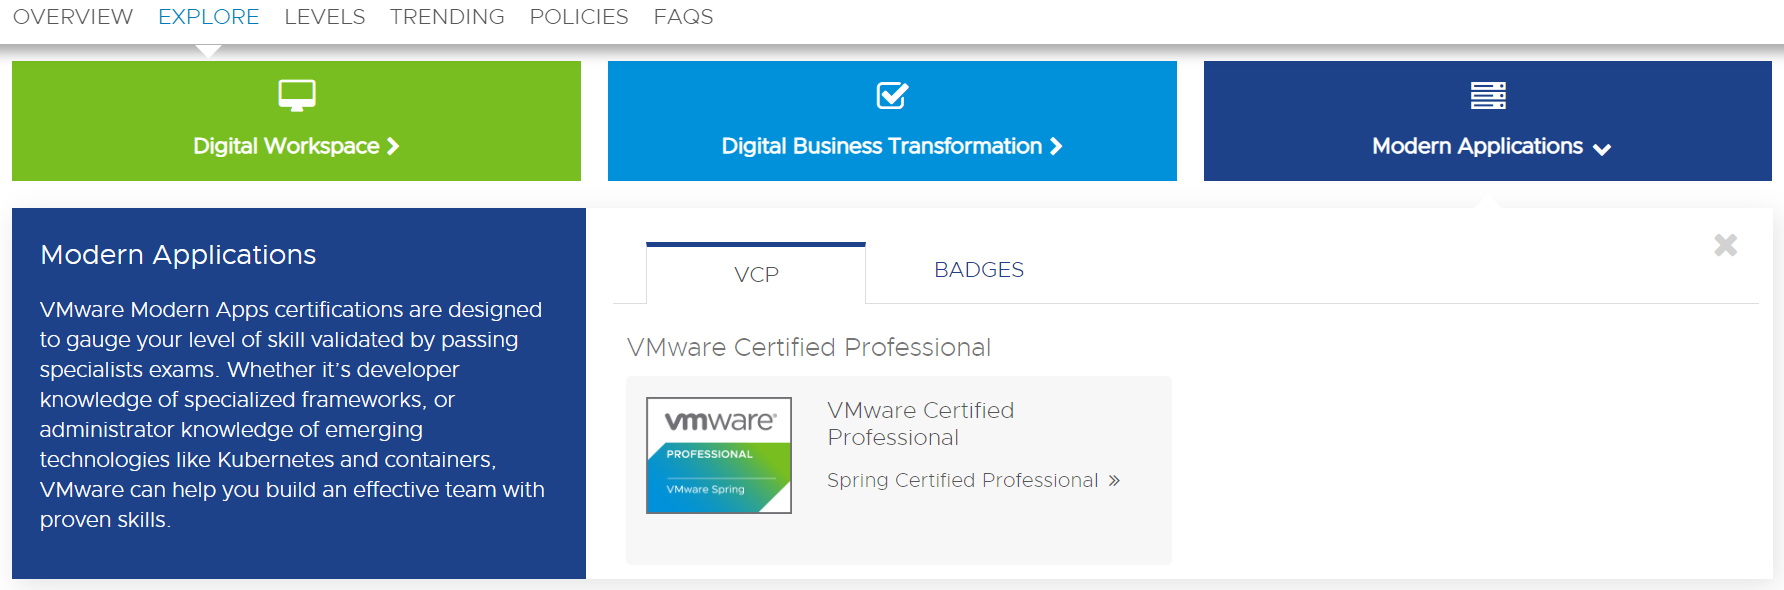
Task: Click the server stack icon on Modern Applications
Action: point(1488,96)
